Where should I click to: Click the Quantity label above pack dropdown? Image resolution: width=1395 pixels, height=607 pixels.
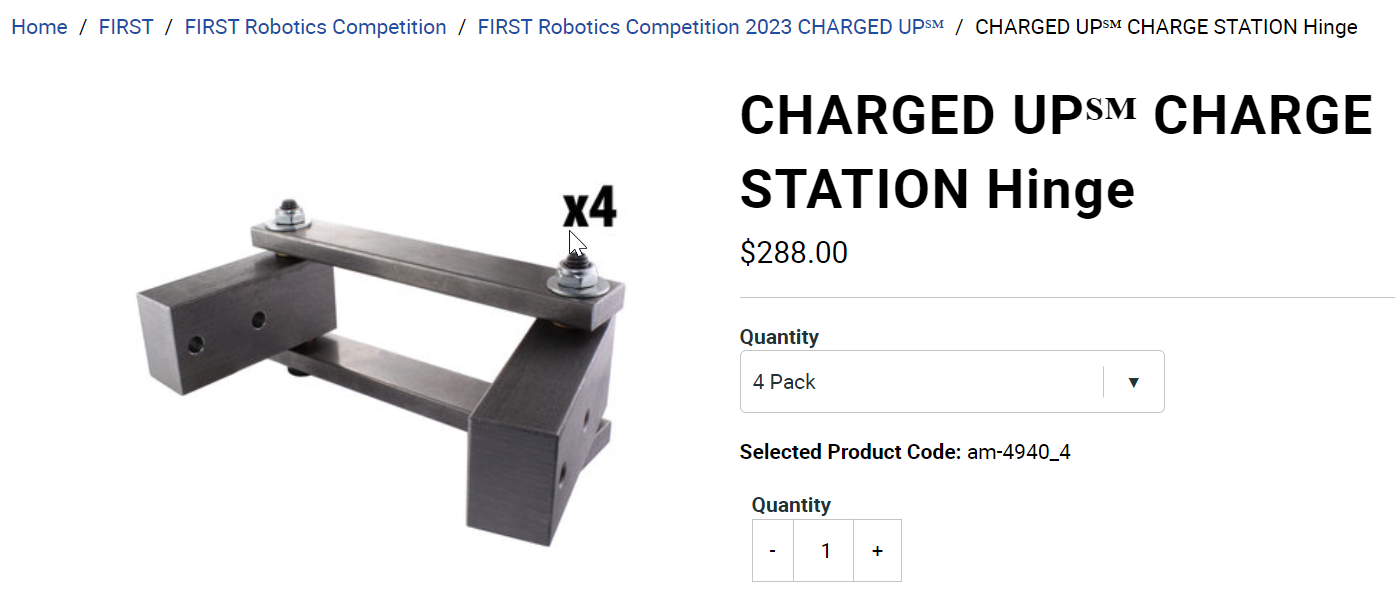(x=779, y=337)
